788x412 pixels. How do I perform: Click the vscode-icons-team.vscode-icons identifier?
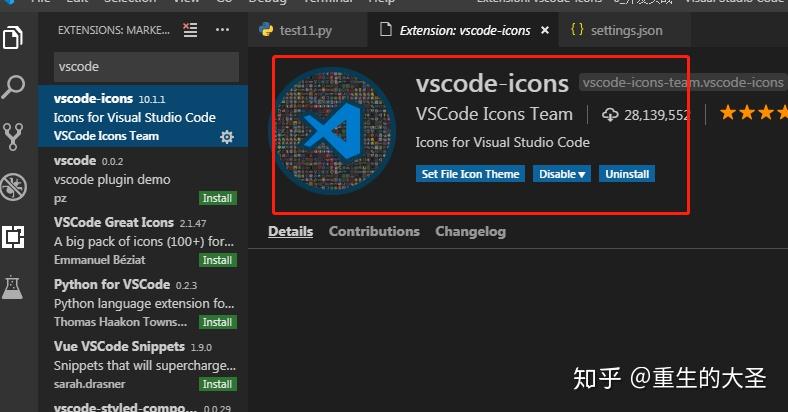click(683, 82)
